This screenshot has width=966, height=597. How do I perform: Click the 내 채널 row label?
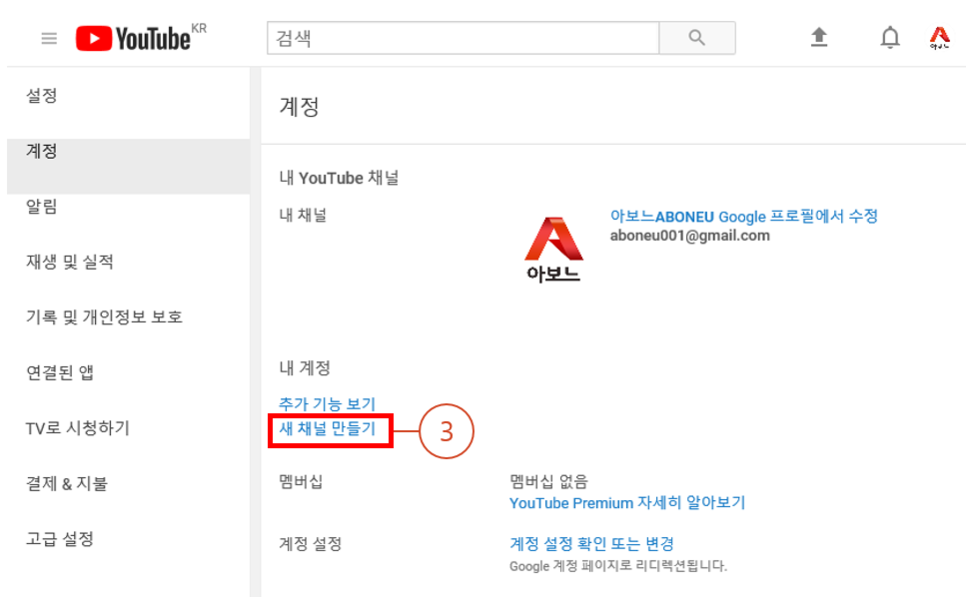(302, 215)
